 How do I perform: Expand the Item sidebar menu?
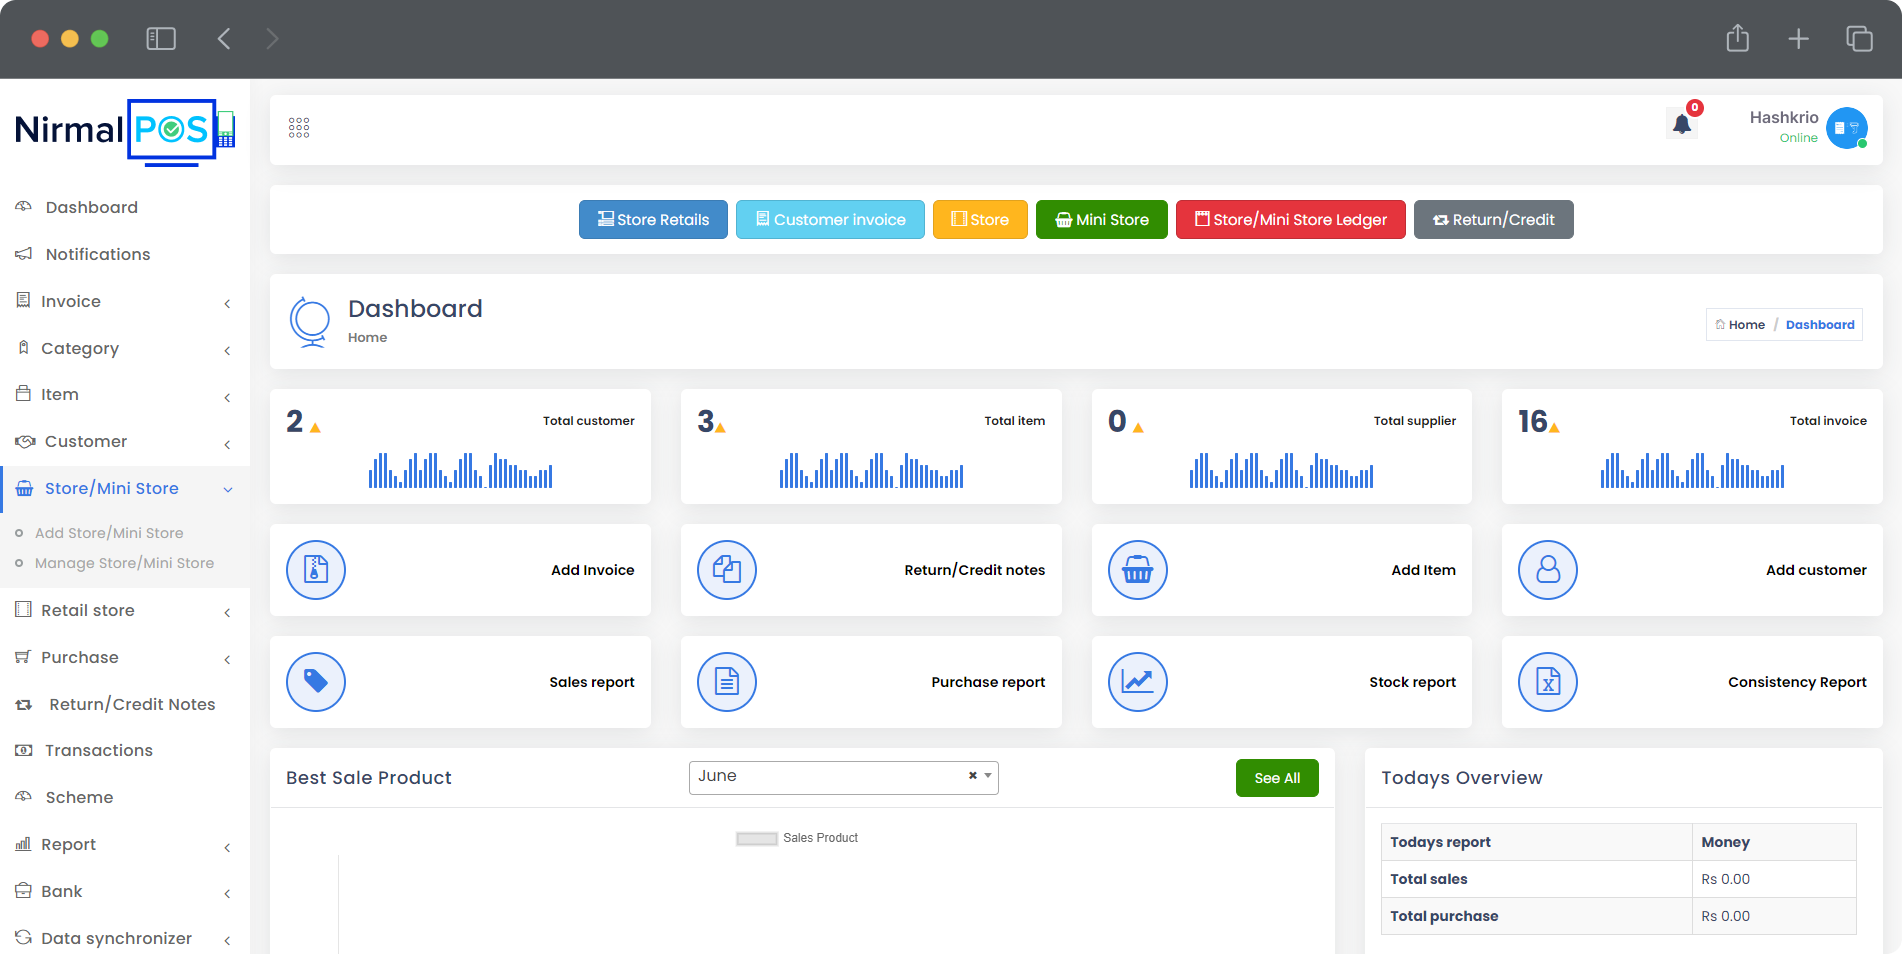point(125,394)
